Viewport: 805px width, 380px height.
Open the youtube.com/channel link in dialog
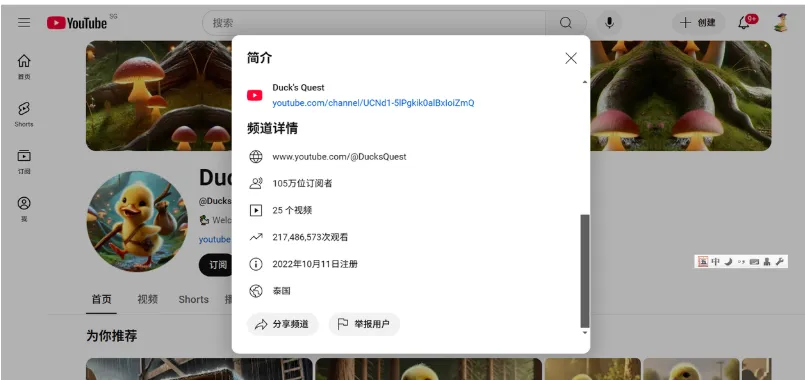click(x=373, y=103)
